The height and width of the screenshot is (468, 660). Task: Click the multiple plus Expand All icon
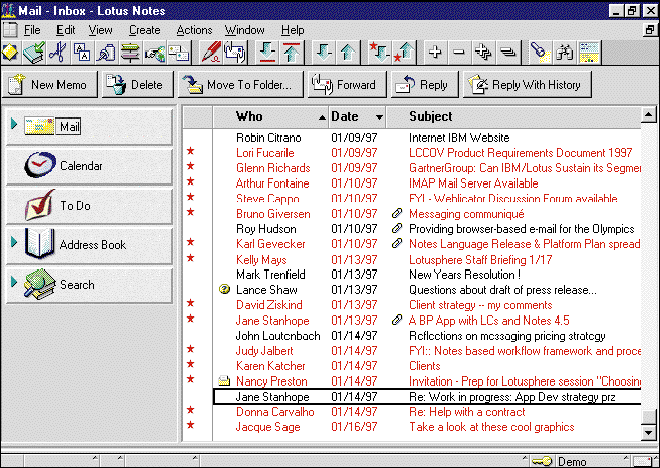point(483,53)
